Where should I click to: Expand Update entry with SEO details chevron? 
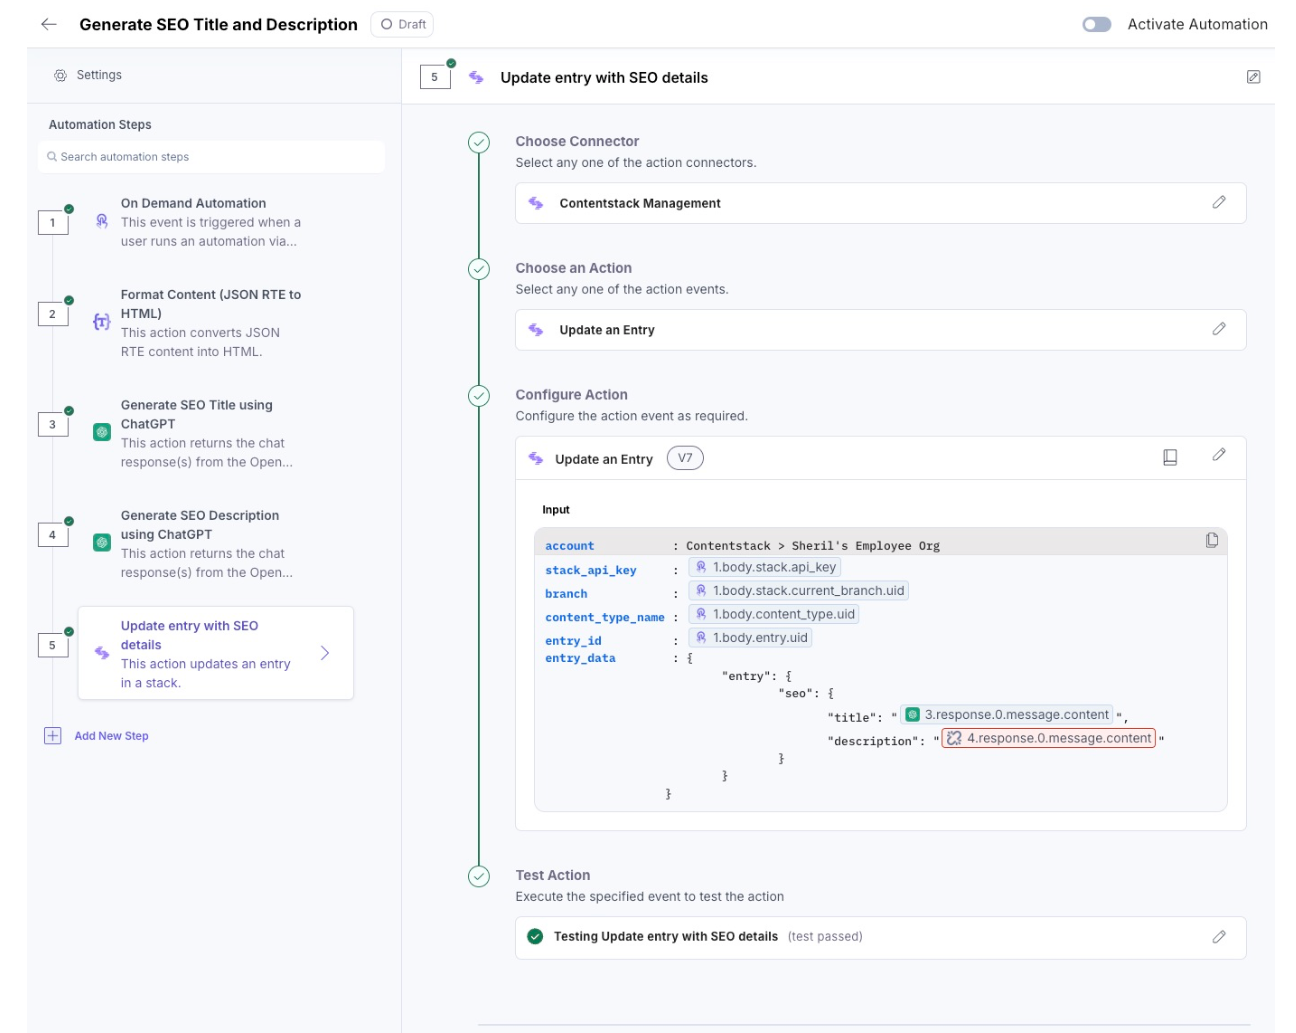(325, 653)
